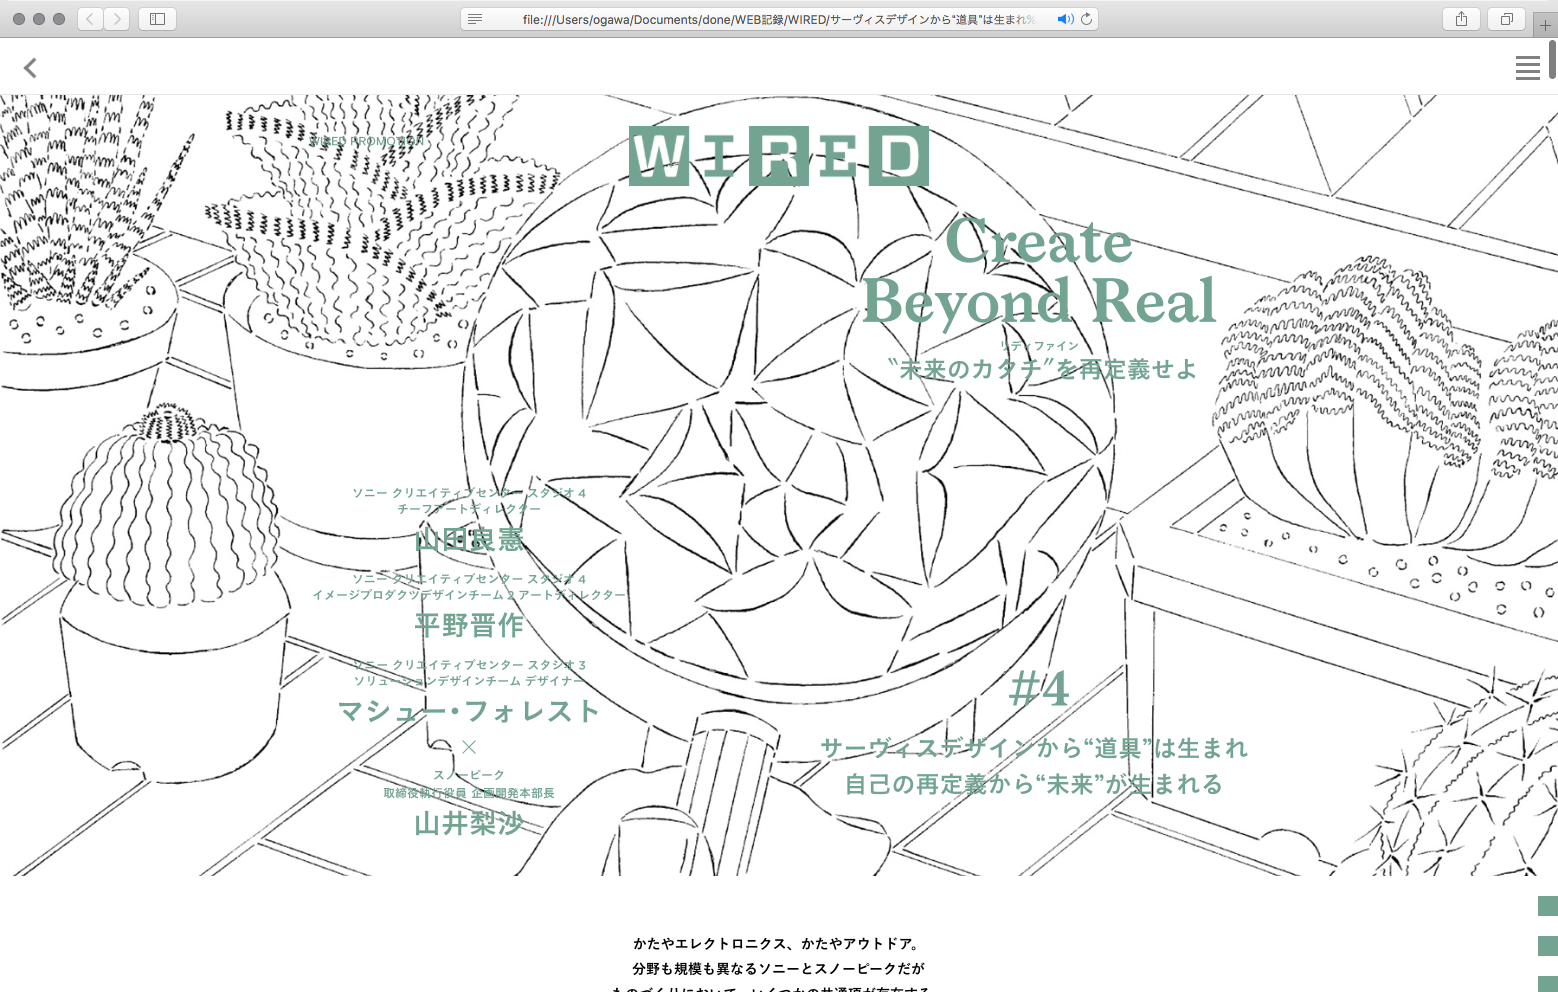The width and height of the screenshot is (1558, 992).
Task: Click the first green square side marker
Action: pos(1548,906)
